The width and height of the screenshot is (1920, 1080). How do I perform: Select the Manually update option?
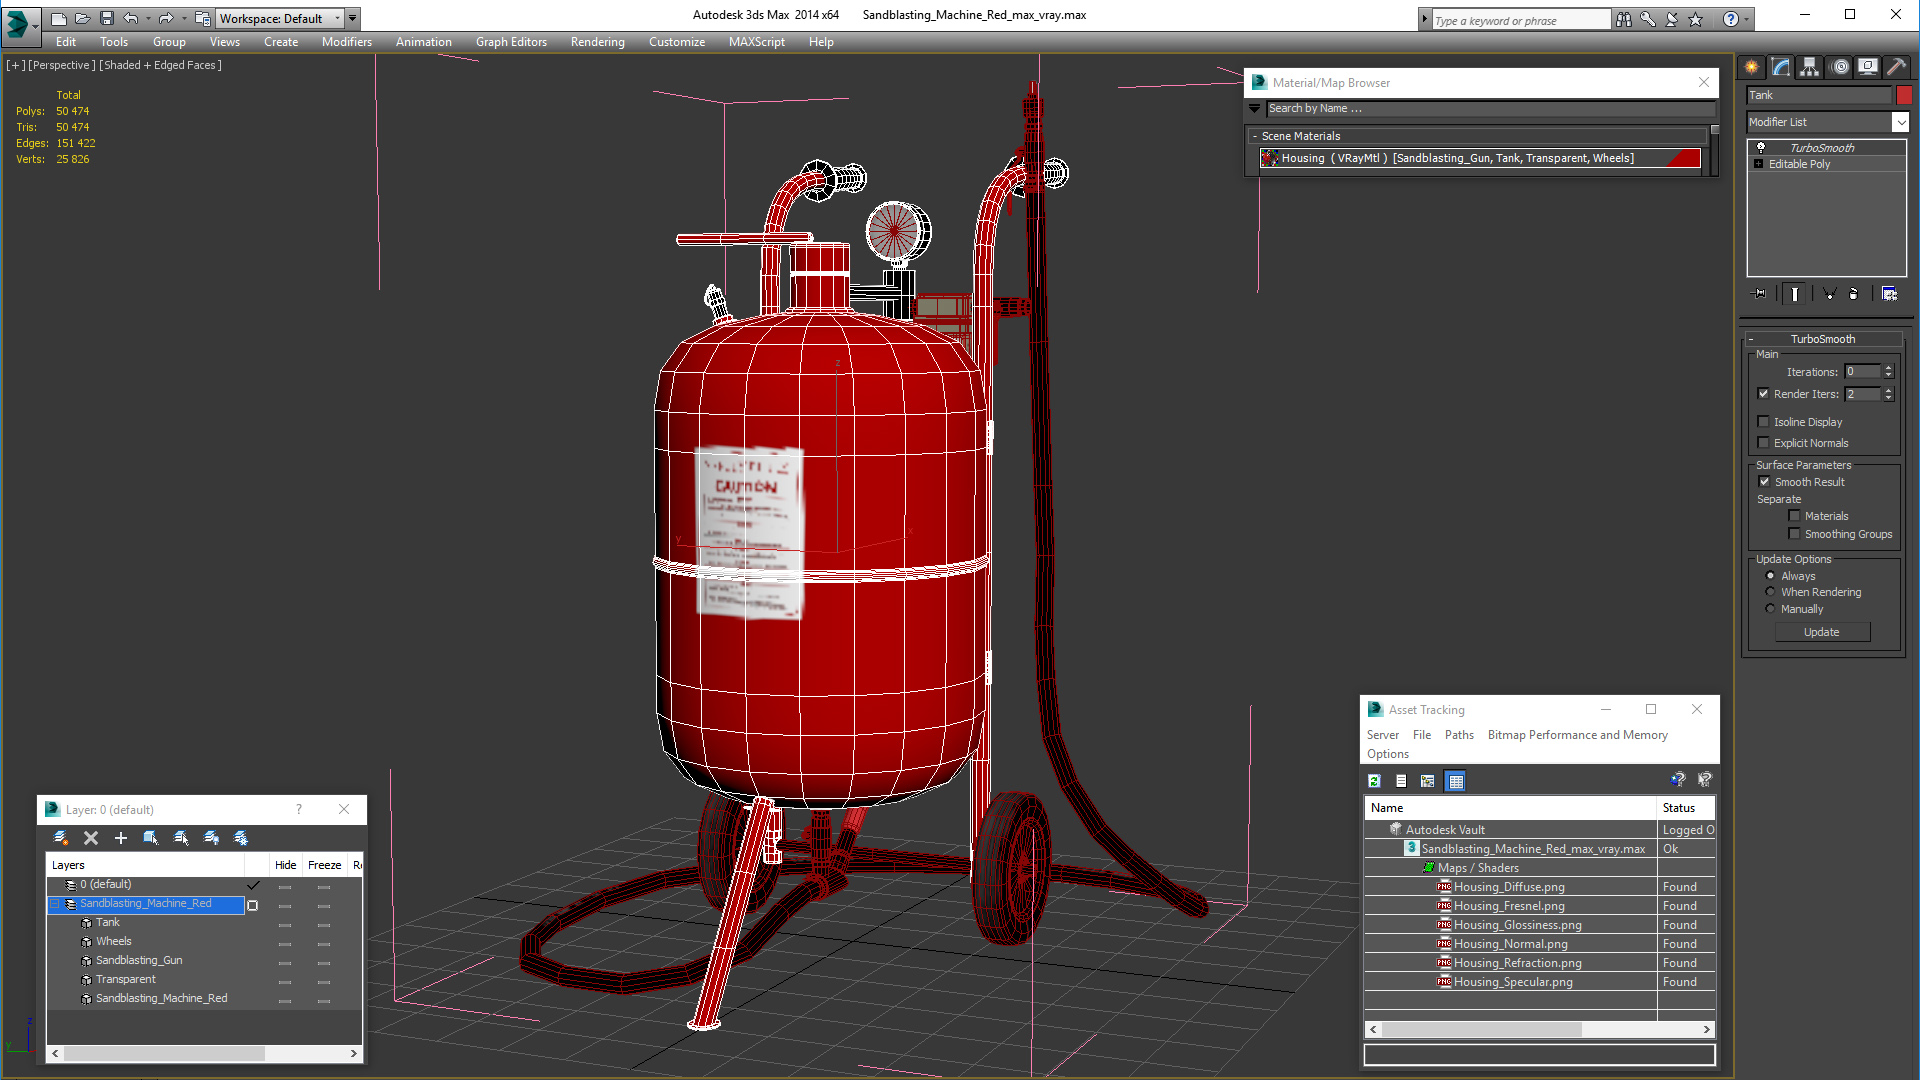[x=1771, y=609]
